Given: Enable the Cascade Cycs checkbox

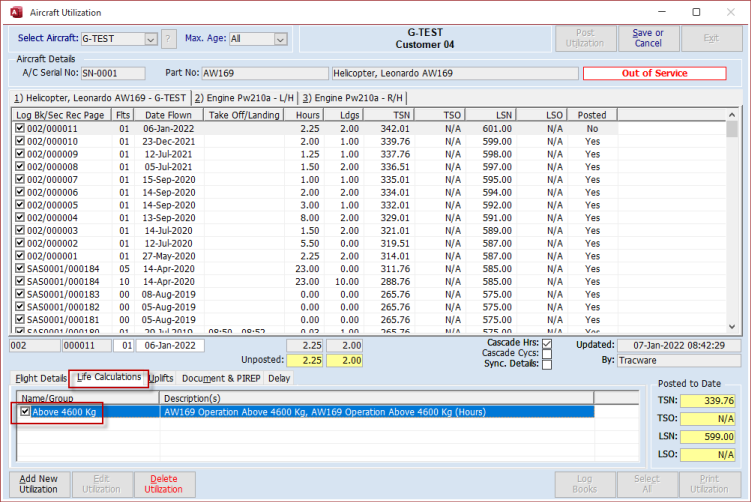Looking at the screenshot, I should (x=546, y=354).
